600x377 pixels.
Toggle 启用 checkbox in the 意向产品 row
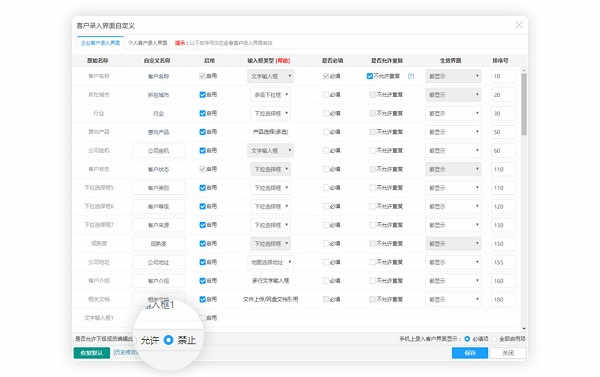(203, 132)
